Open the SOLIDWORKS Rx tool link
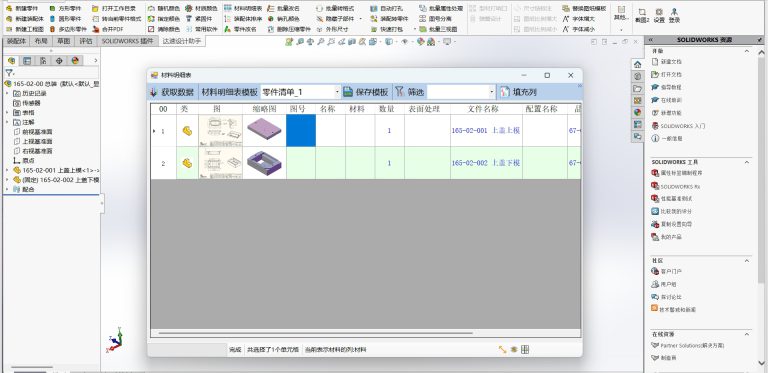768x373 pixels. tap(681, 186)
